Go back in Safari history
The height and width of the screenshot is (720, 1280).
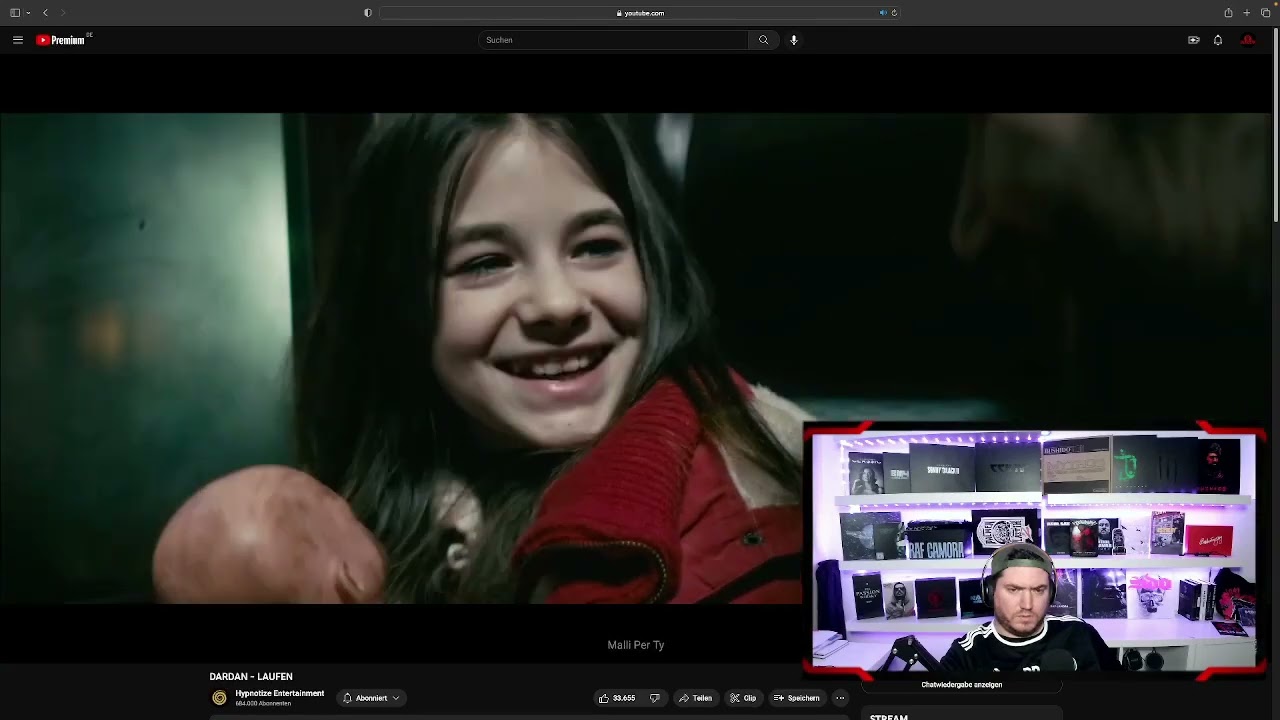click(45, 13)
